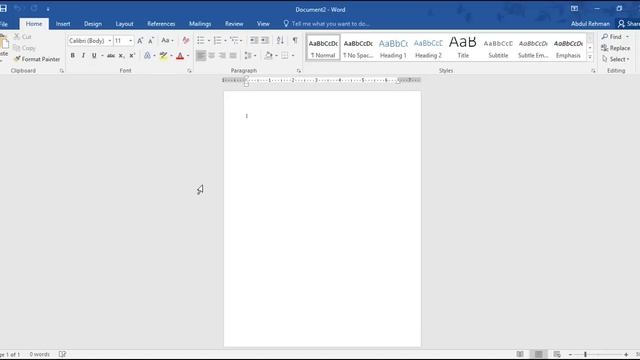Image resolution: width=640 pixels, height=360 pixels.
Task: Increase paragraph indent
Action: click(x=265, y=40)
